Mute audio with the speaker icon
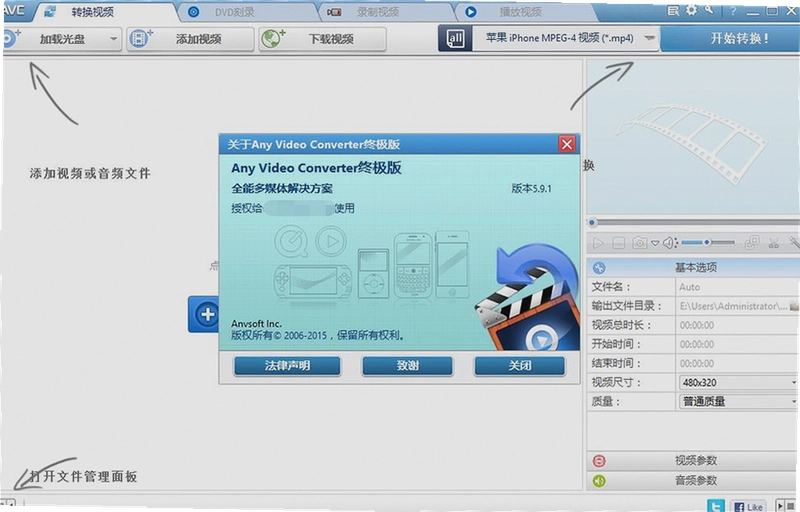The width and height of the screenshot is (800, 512). coord(669,243)
